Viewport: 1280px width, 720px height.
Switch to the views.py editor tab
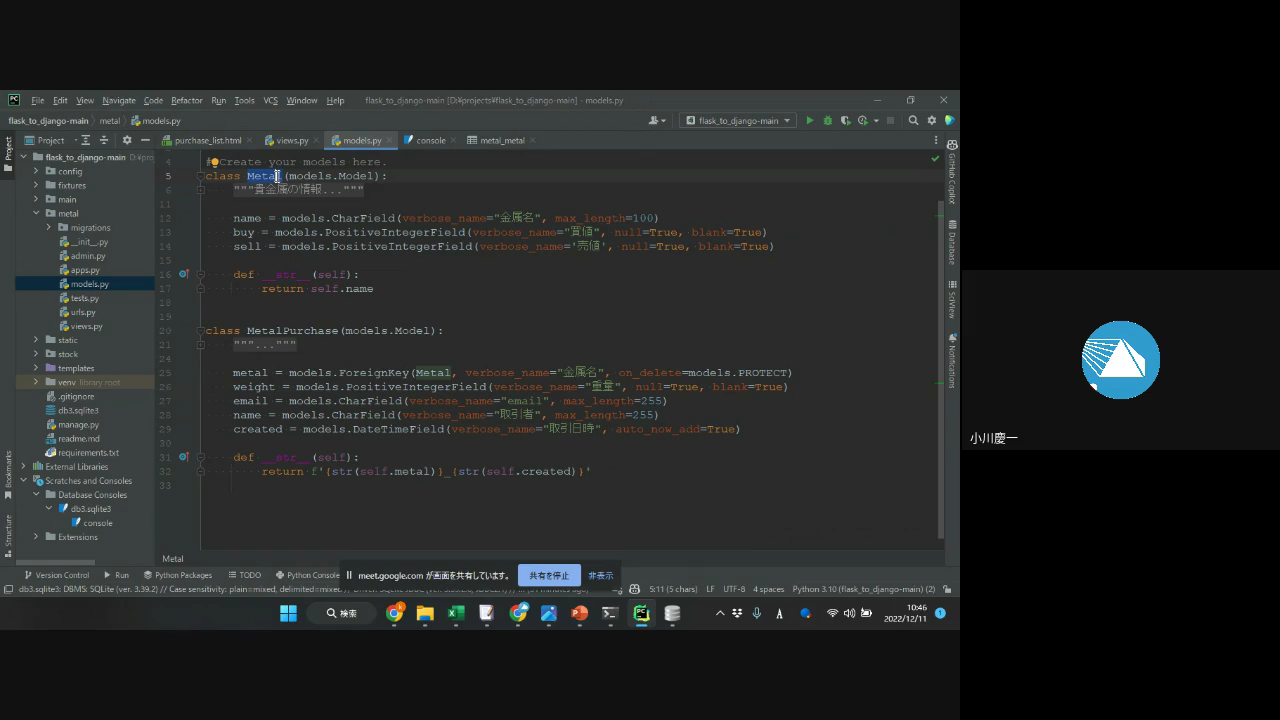(x=292, y=140)
